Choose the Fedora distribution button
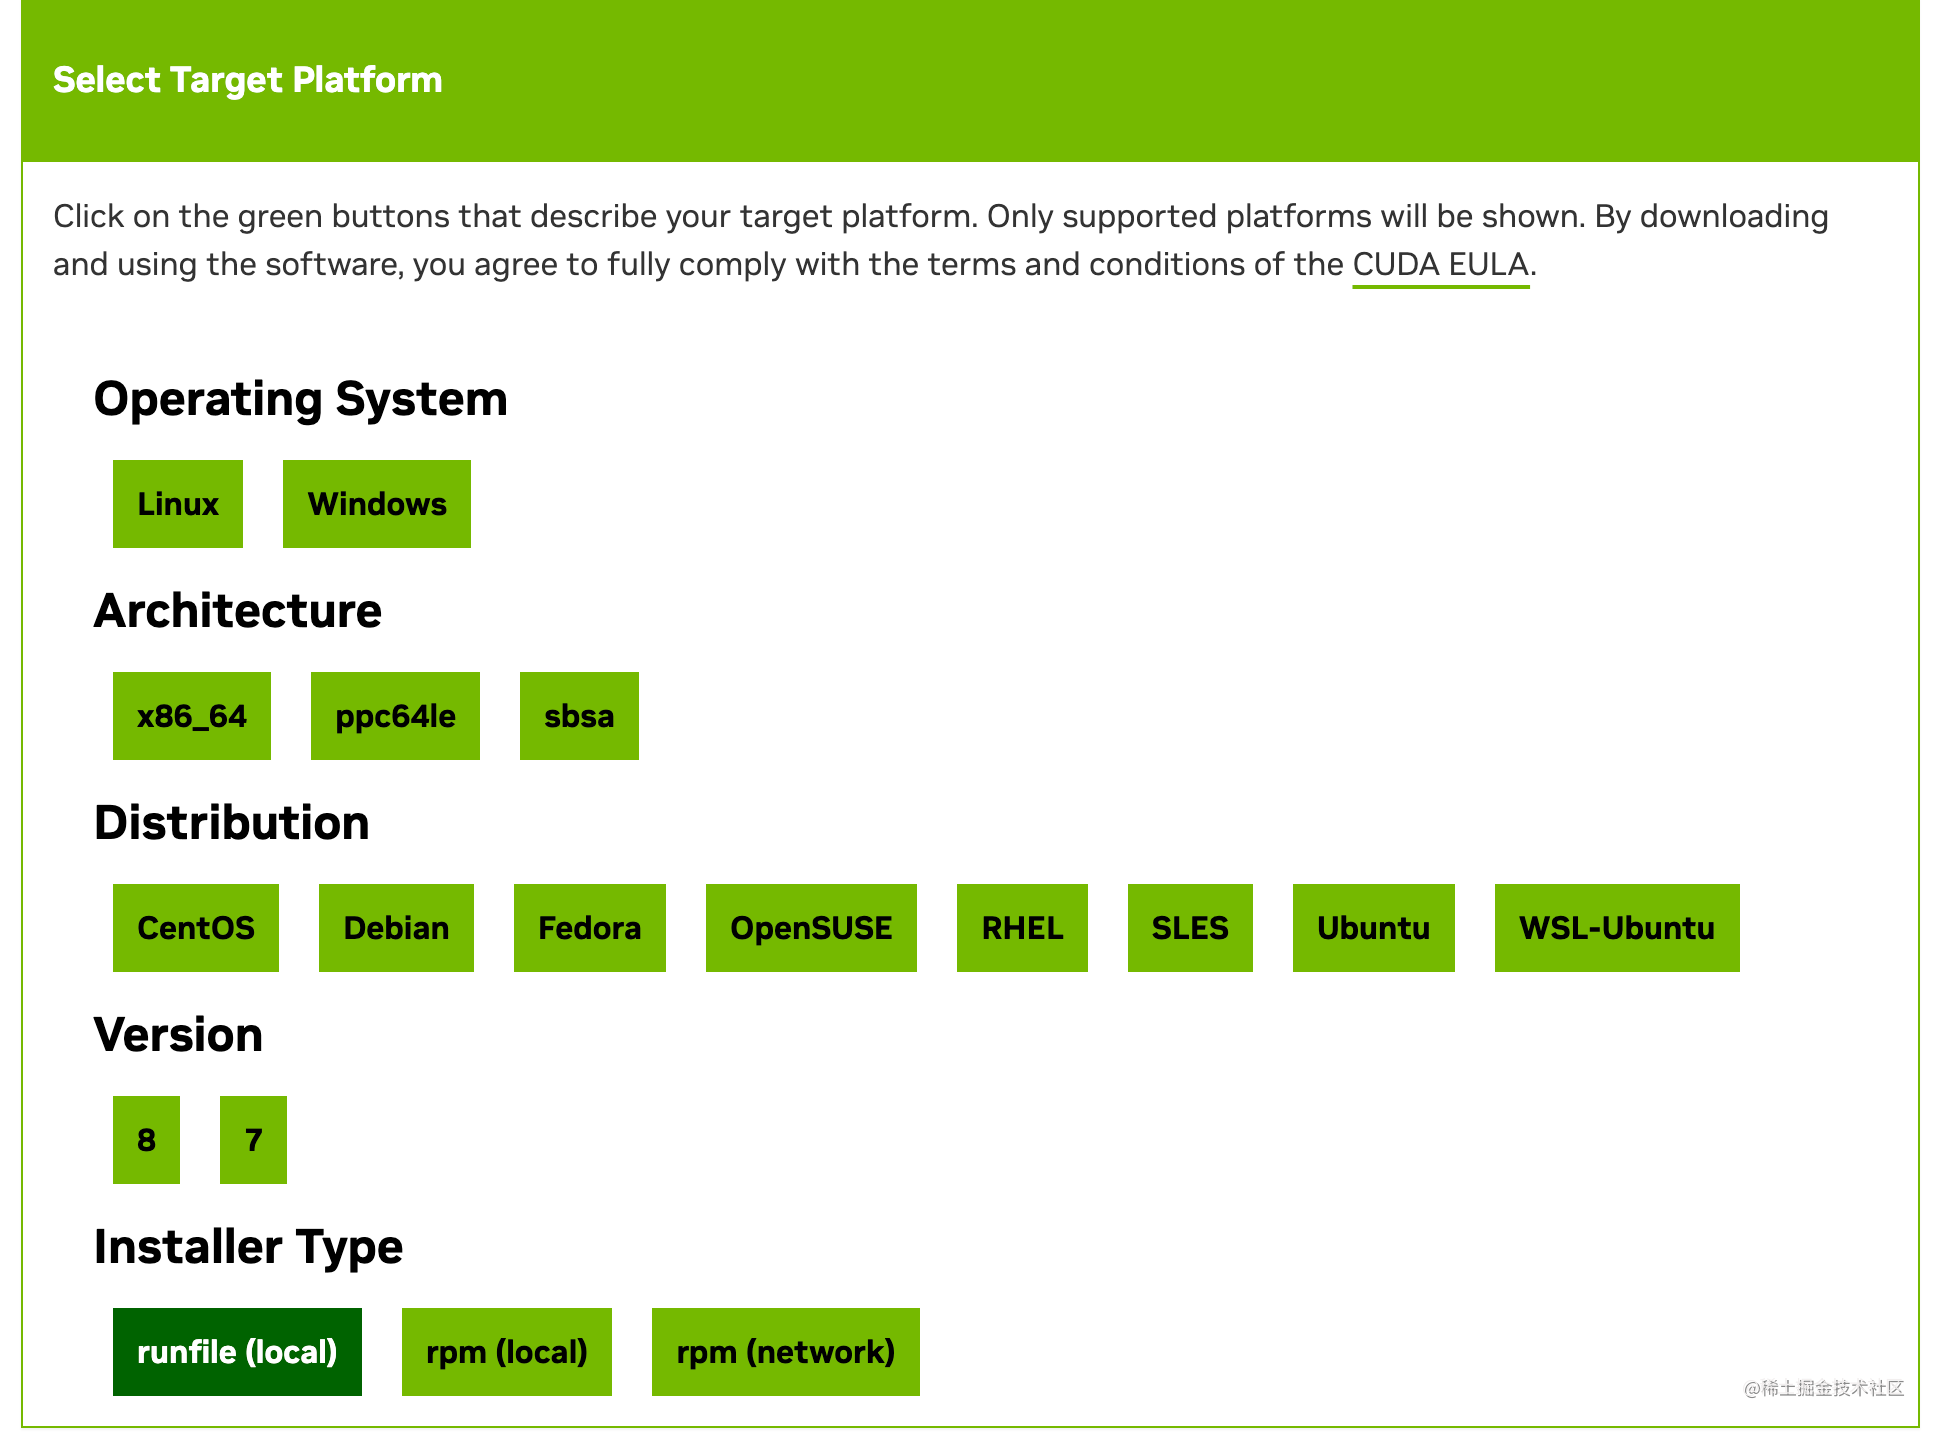This screenshot has height=1434, width=1940. click(589, 928)
